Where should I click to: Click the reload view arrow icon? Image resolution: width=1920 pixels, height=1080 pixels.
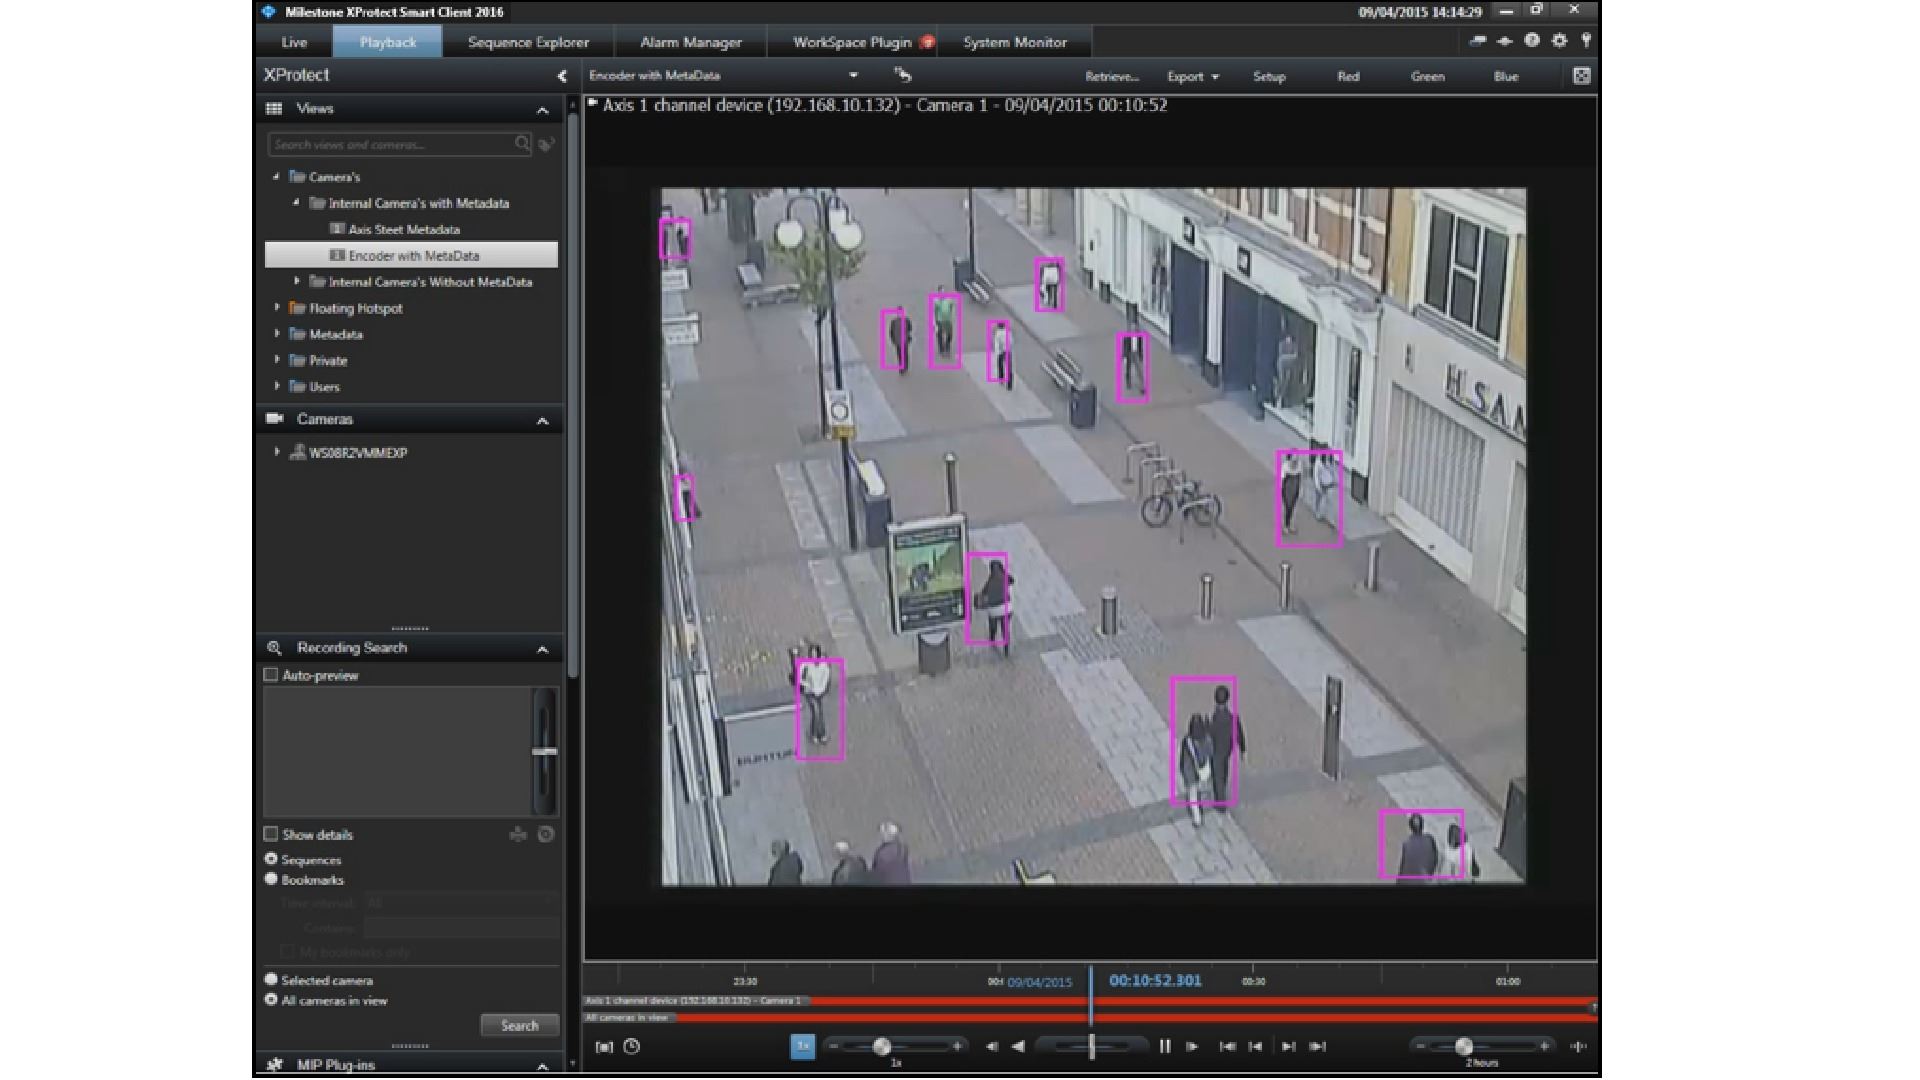903,75
